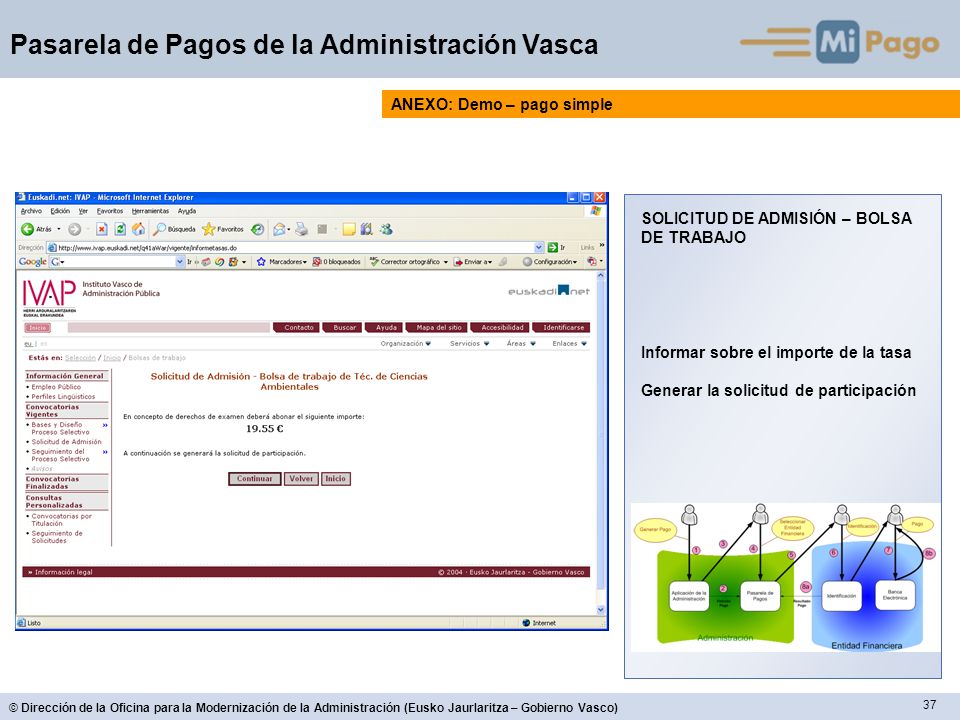960x720 pixels.
Task: Click the Google toolbar news icon
Action: click(x=207, y=261)
